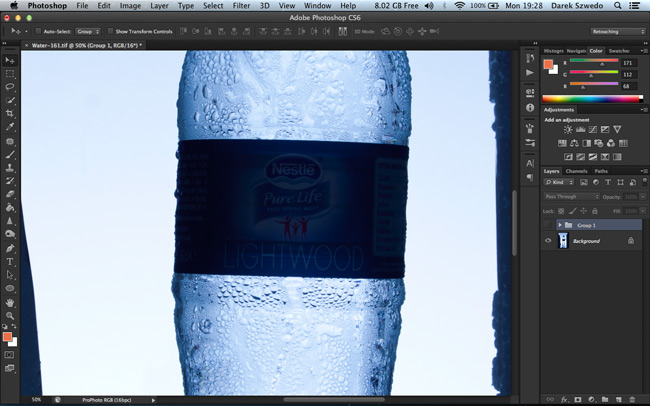This screenshot has width=650, height=406.
Task: Add an Invert adjustment
Action: tap(568, 157)
